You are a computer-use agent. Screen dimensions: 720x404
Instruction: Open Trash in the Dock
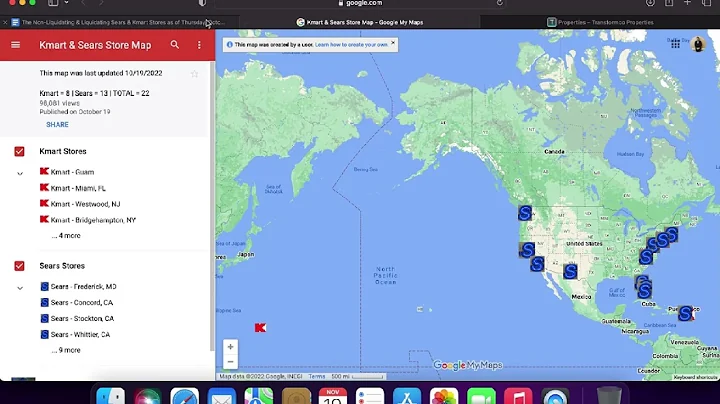tap(609, 397)
